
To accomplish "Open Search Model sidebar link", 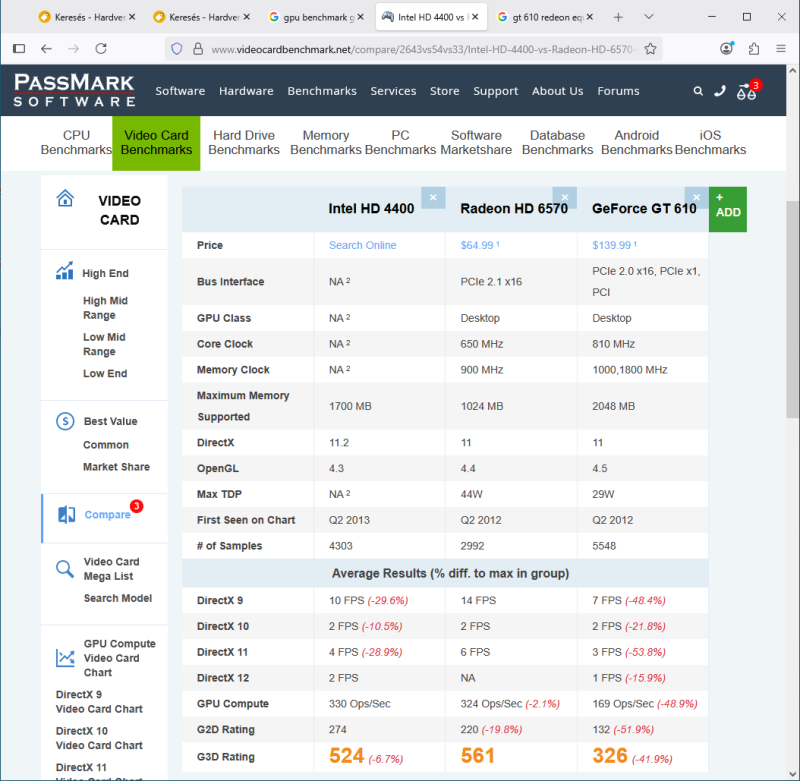I will (x=118, y=598).
